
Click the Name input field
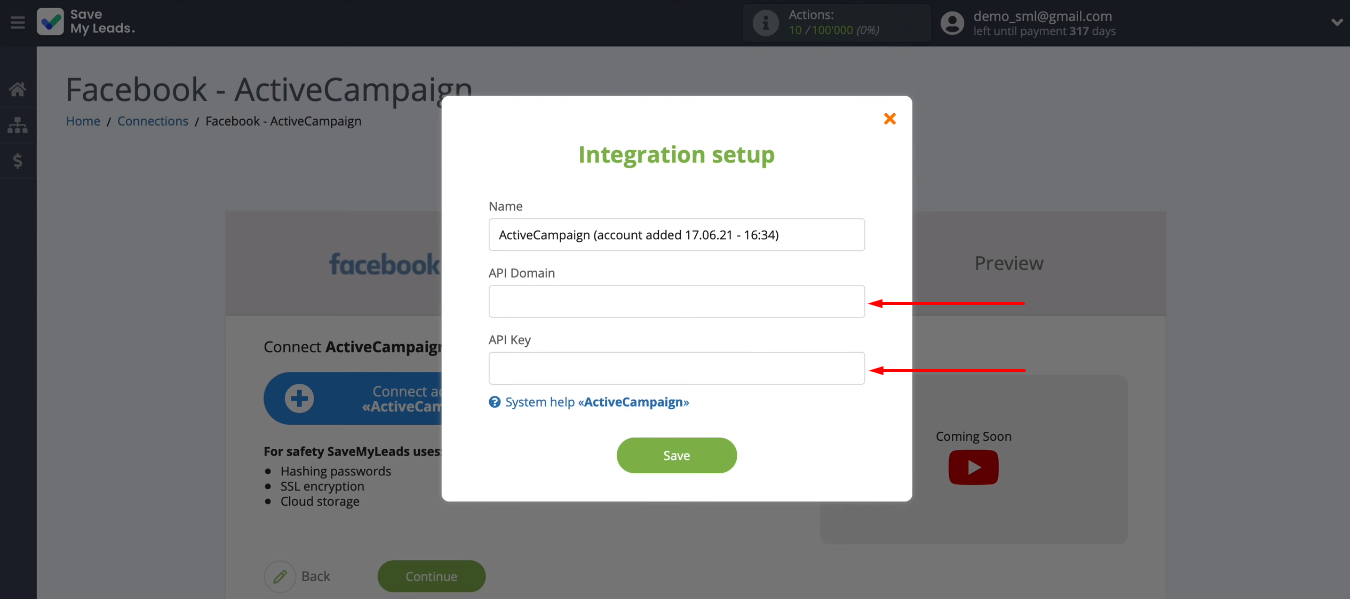point(676,235)
